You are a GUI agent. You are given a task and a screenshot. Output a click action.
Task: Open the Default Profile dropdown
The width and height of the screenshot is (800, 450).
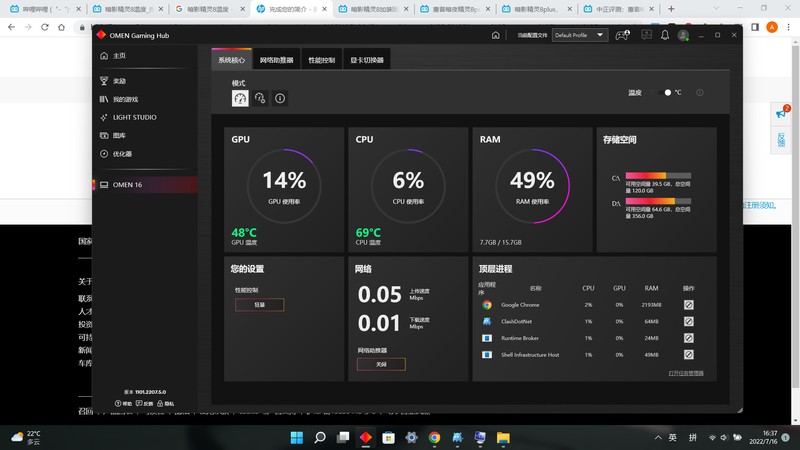pyautogui.click(x=580, y=35)
